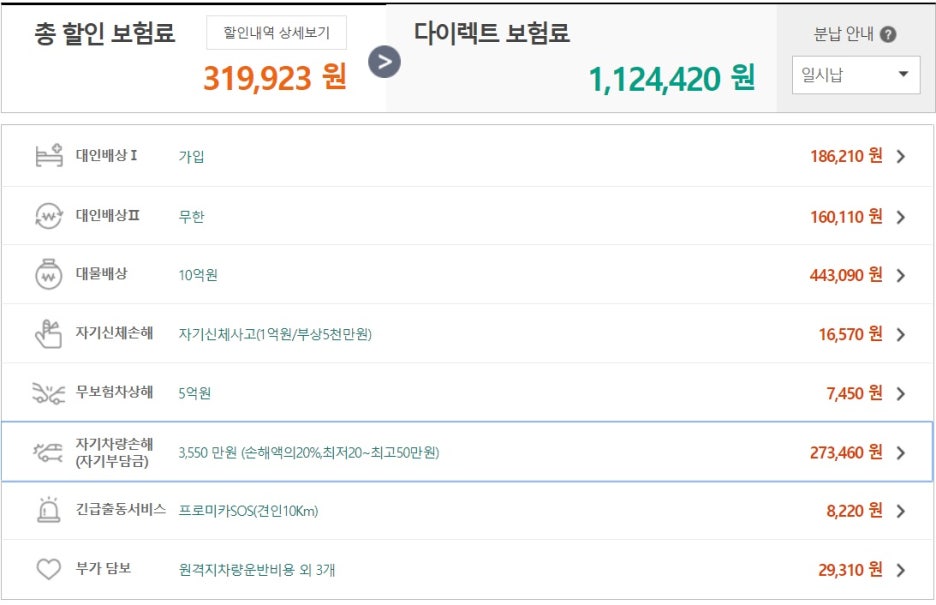Click the 자기신체손해 injured hand icon
The height and width of the screenshot is (605, 936).
(49, 334)
